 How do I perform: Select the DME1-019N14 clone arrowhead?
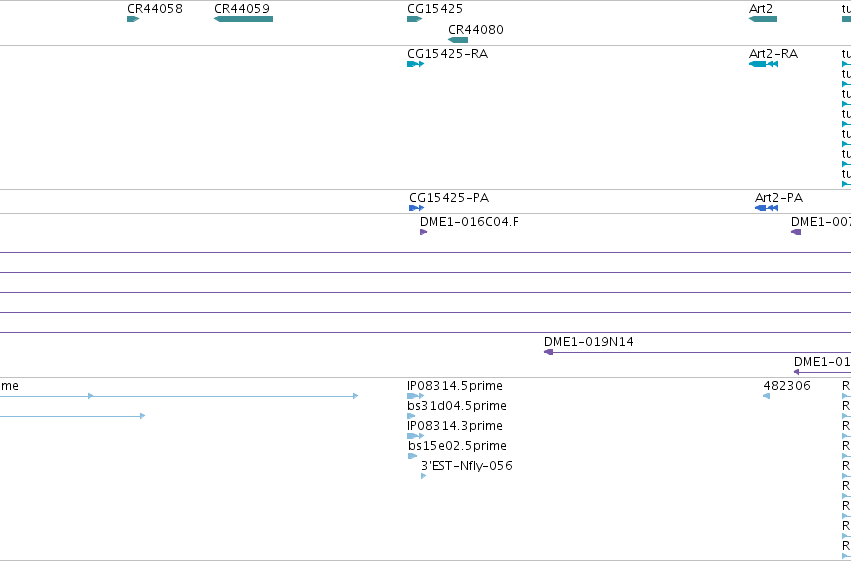pos(548,352)
